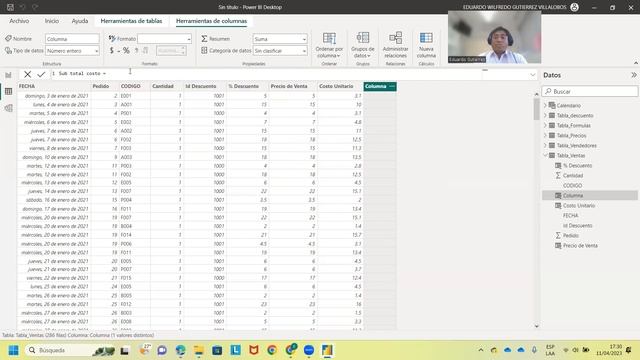
Task: Click the taskbar Búsqueda search box
Action: tap(69, 350)
